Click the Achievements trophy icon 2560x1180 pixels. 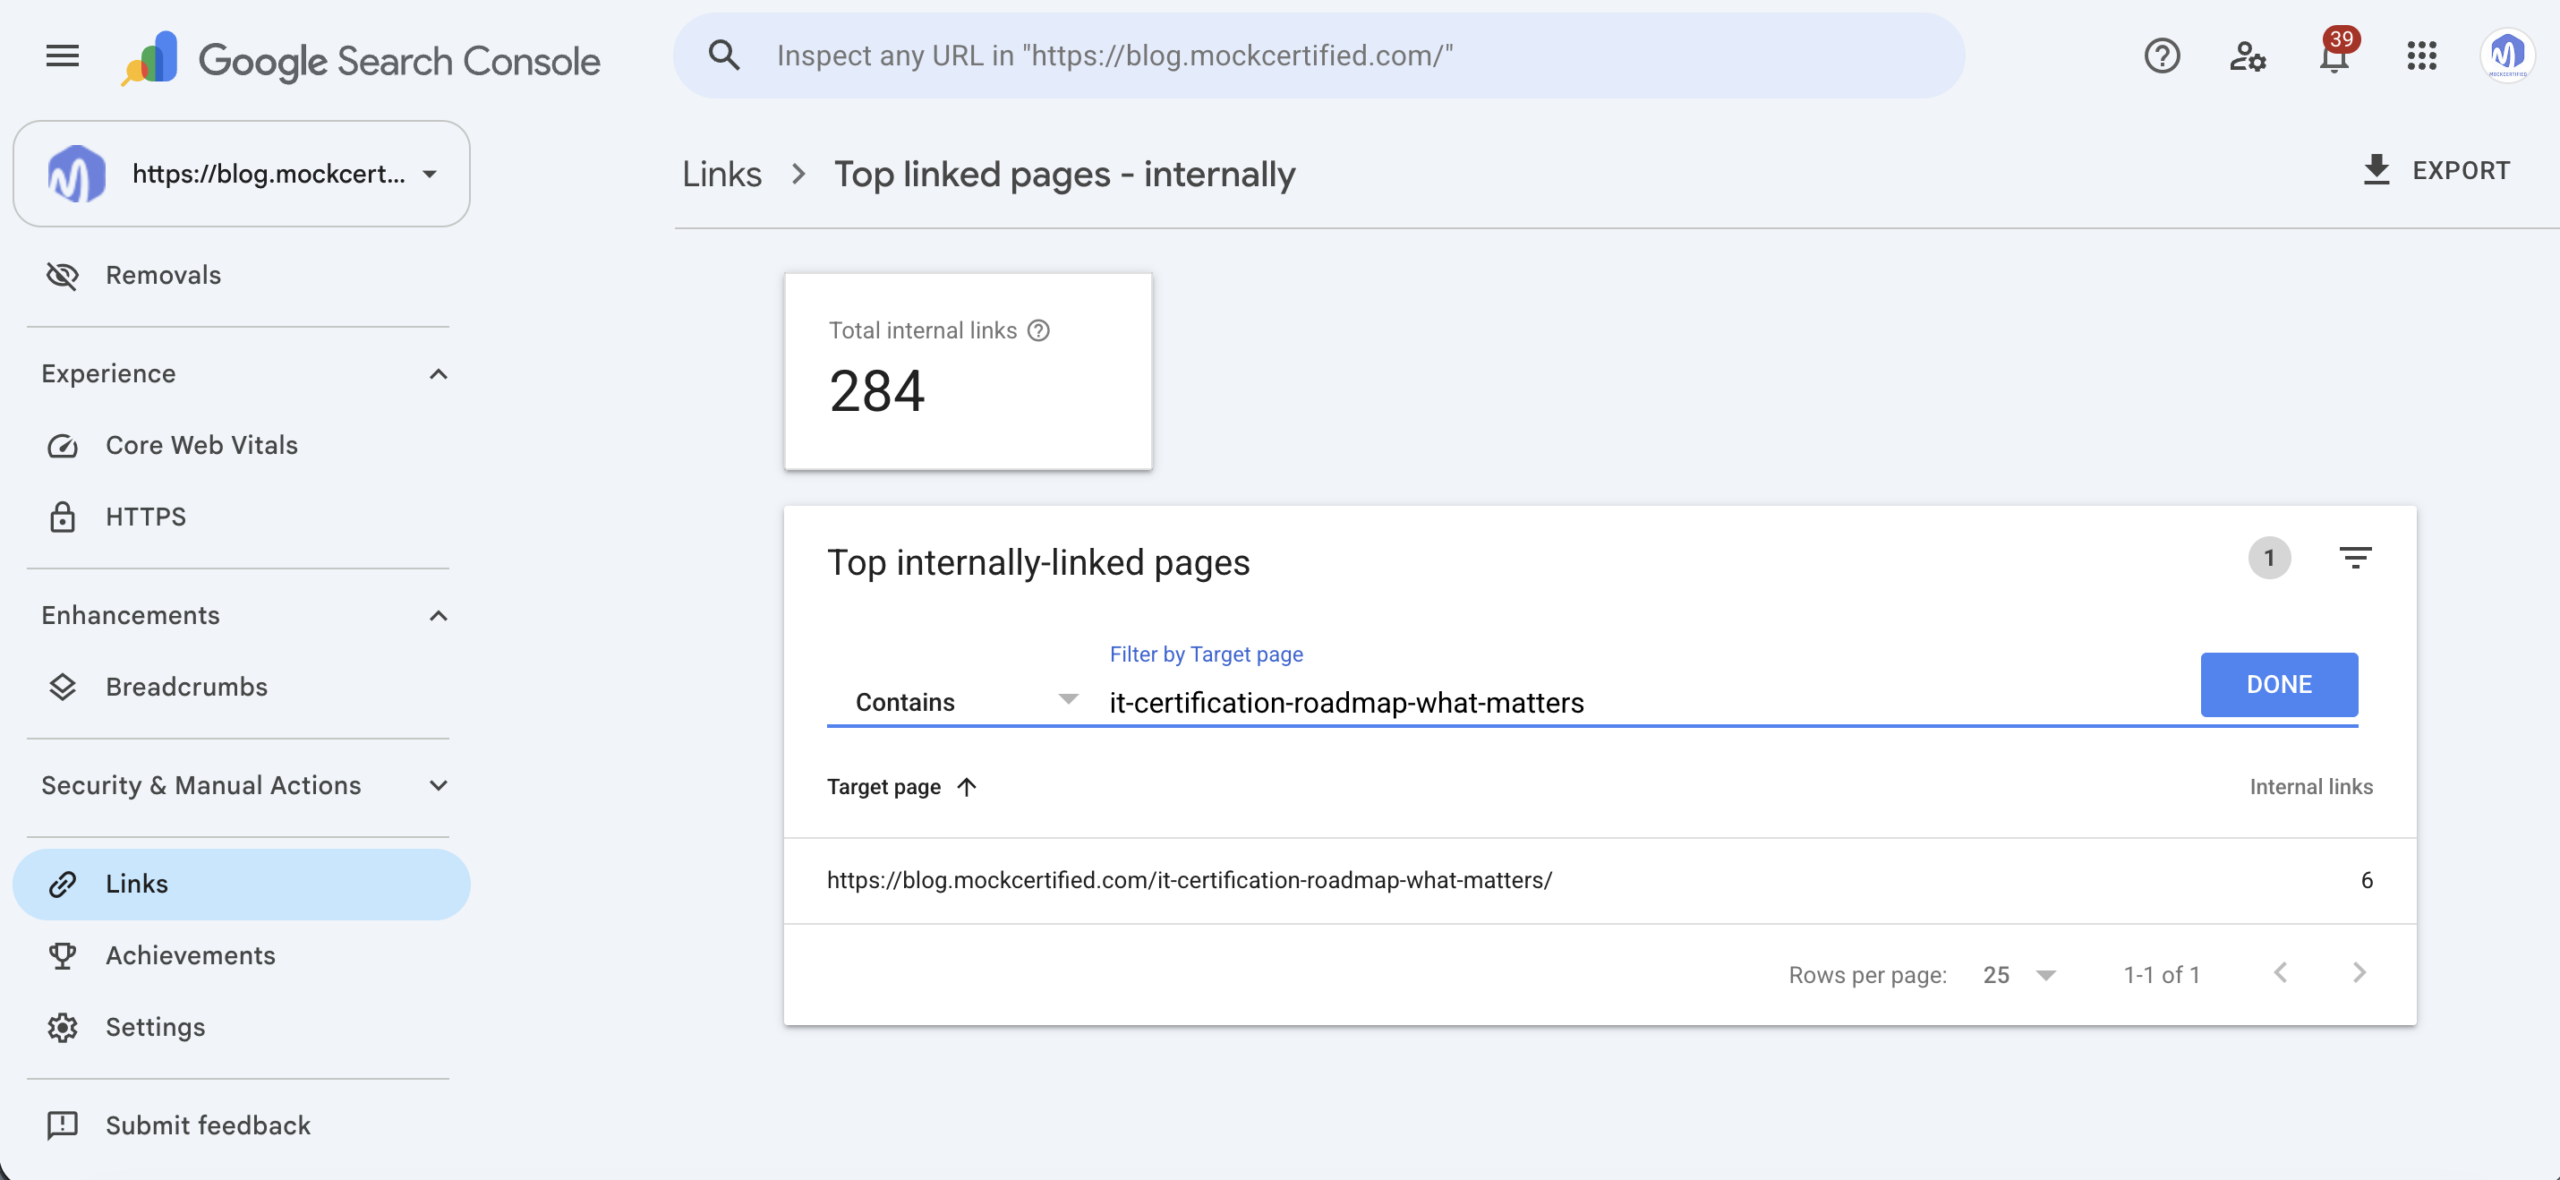click(63, 956)
